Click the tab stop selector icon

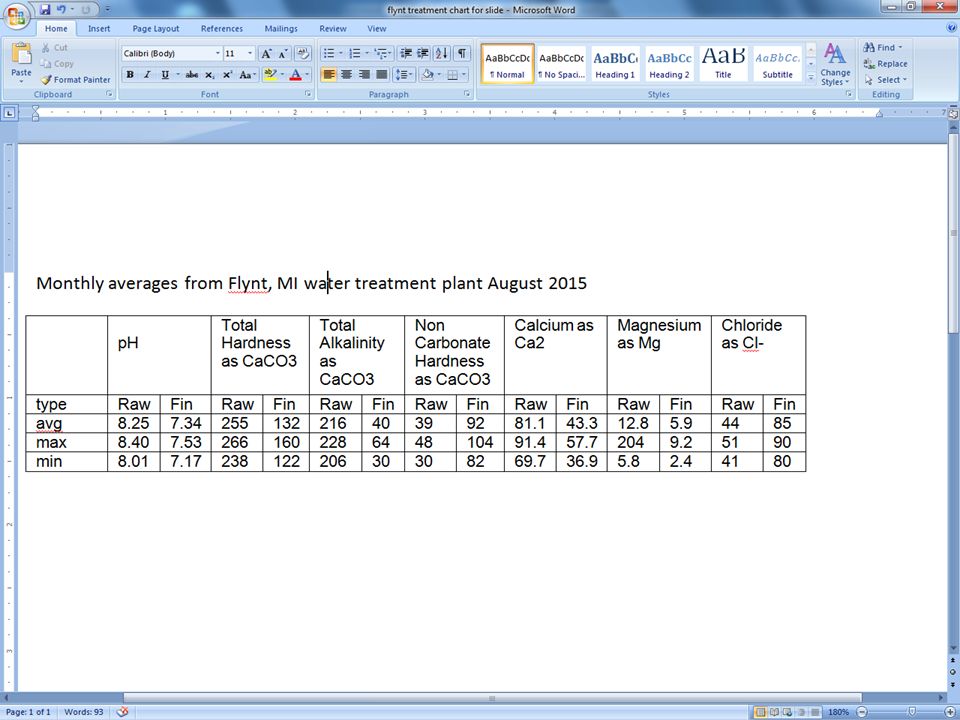point(9,113)
